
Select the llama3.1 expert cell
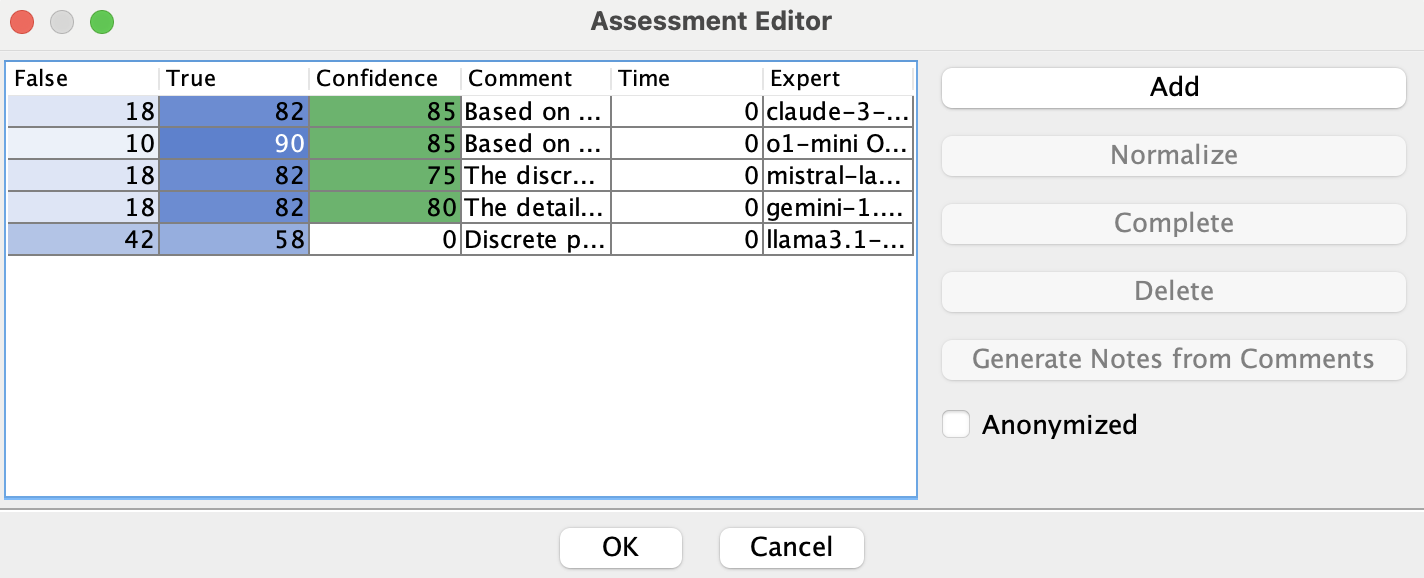[838, 240]
